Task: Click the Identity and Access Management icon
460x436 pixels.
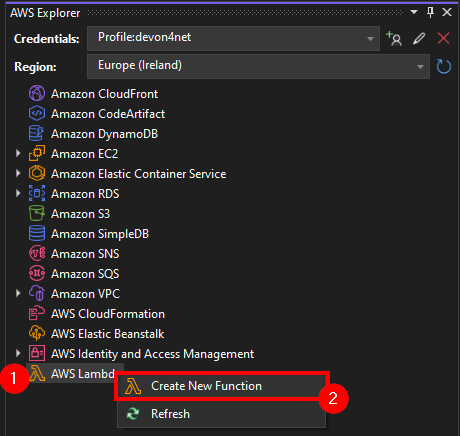Action: [37, 353]
